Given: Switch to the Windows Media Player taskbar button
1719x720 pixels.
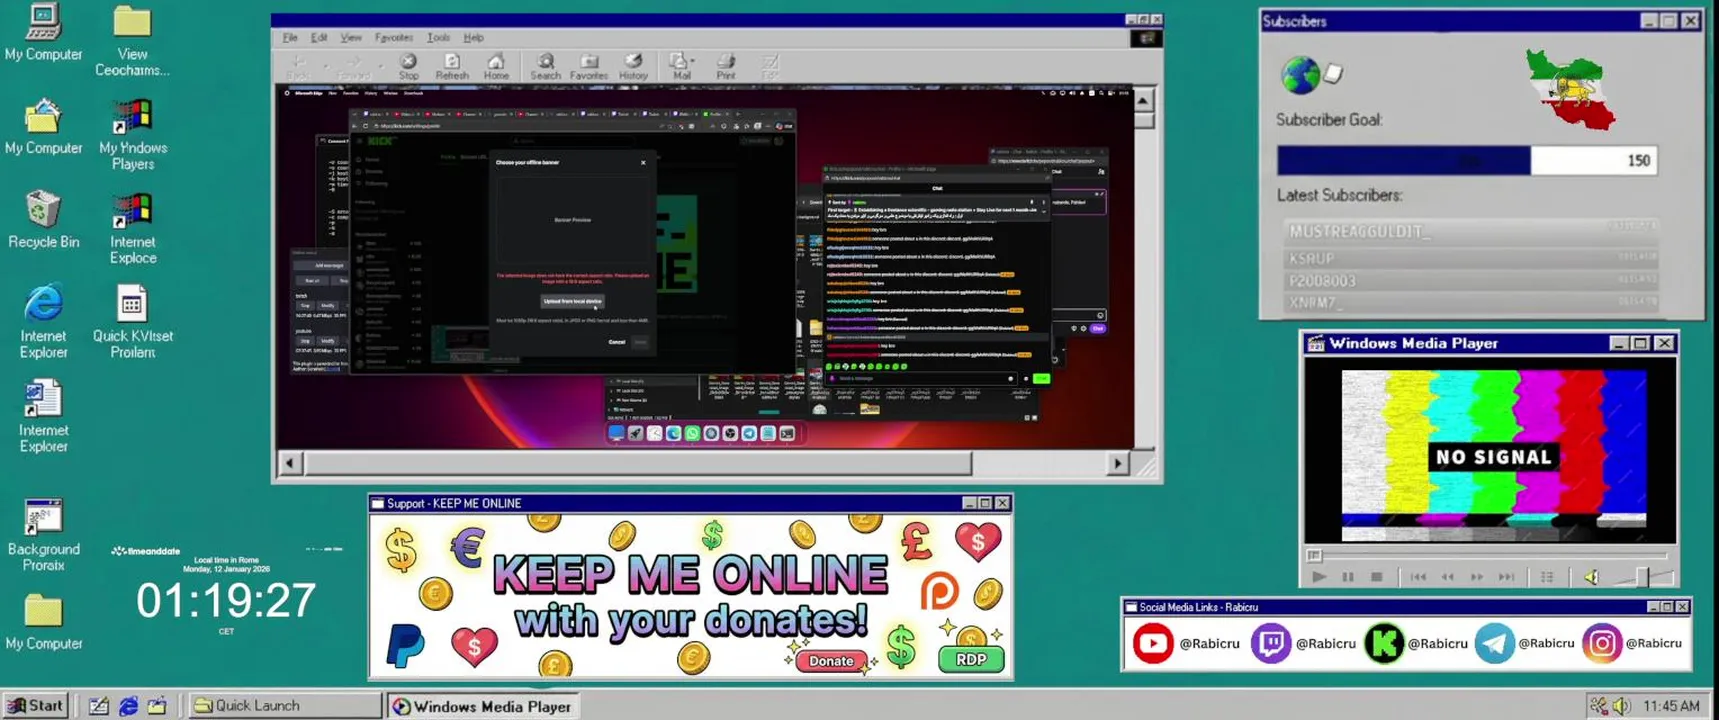Looking at the screenshot, I should (x=483, y=706).
